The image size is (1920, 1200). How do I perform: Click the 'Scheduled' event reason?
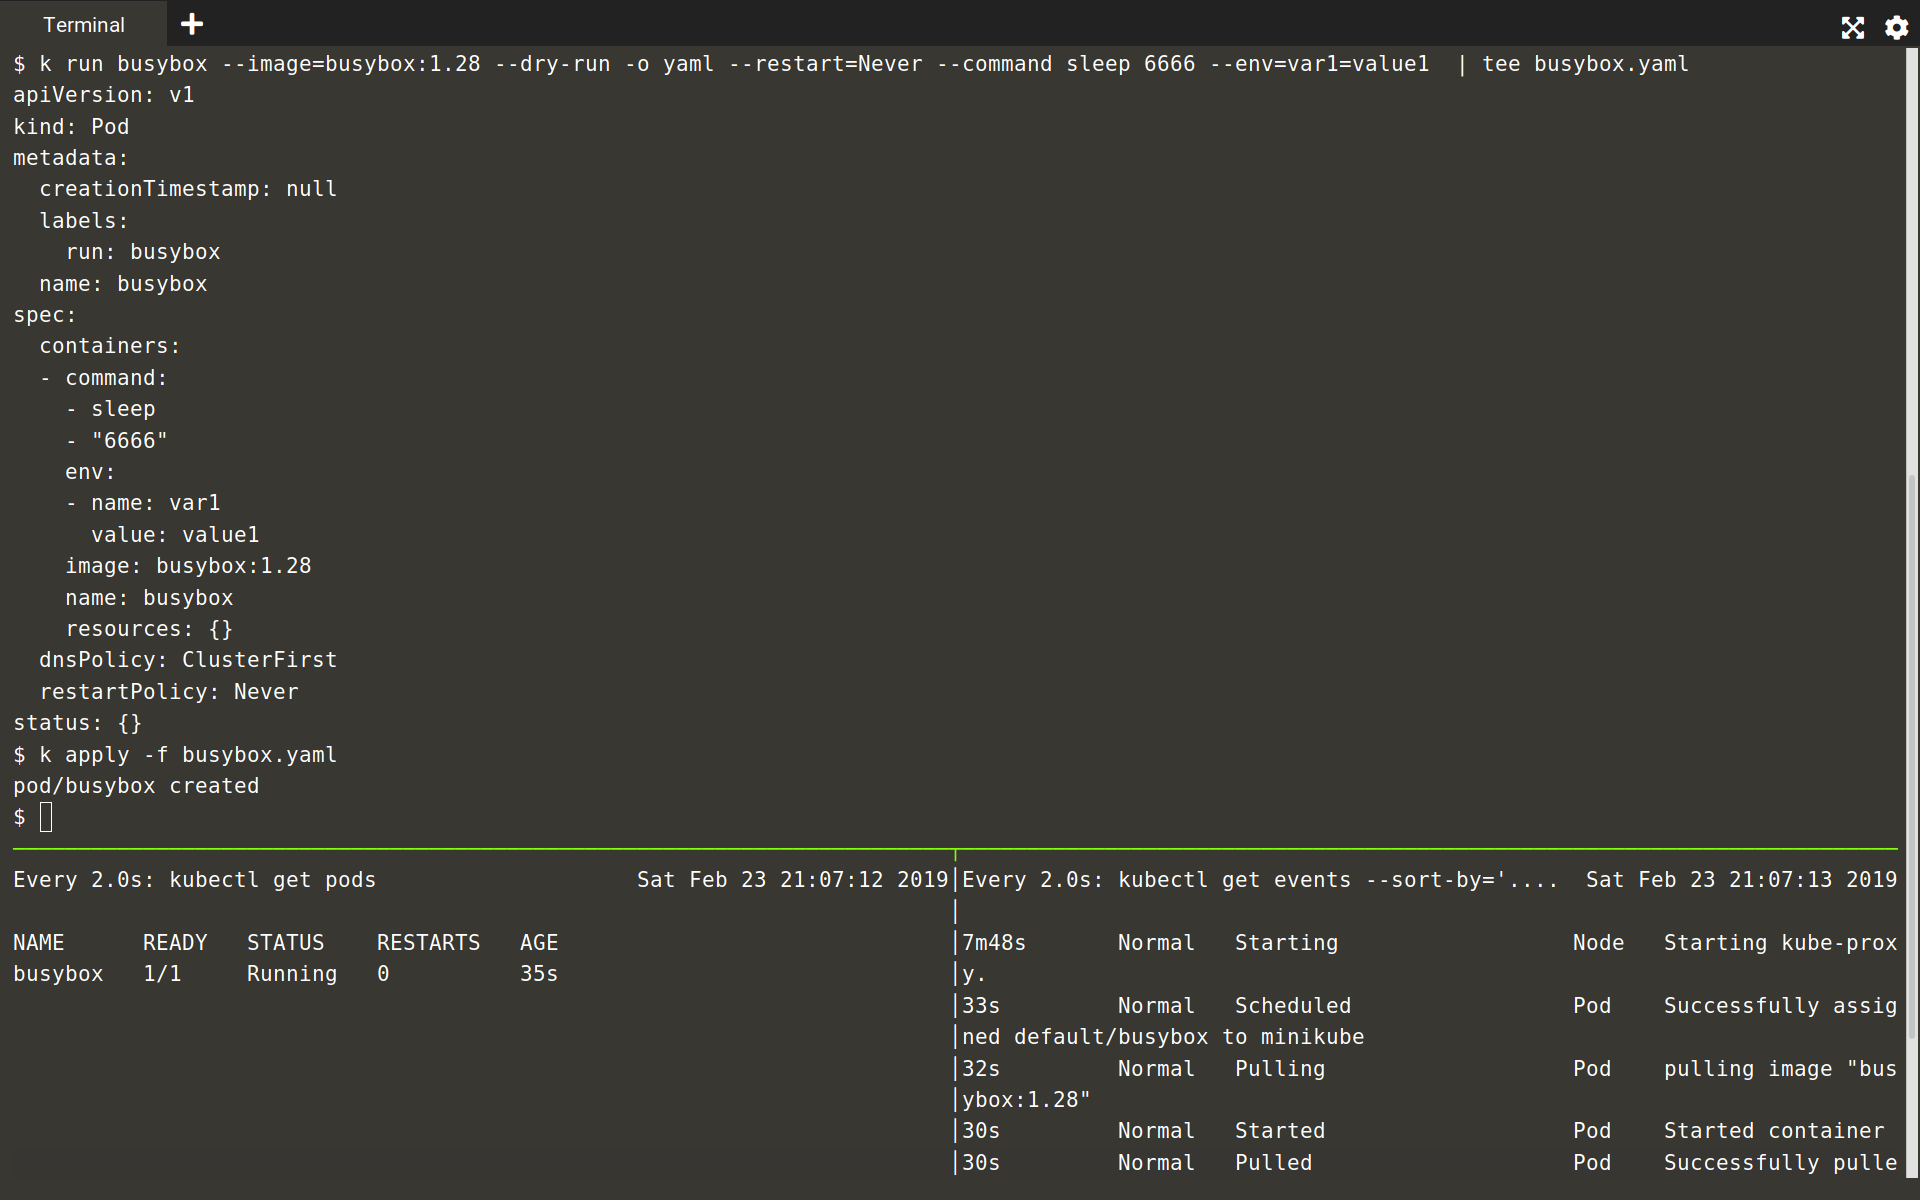1293,1006
